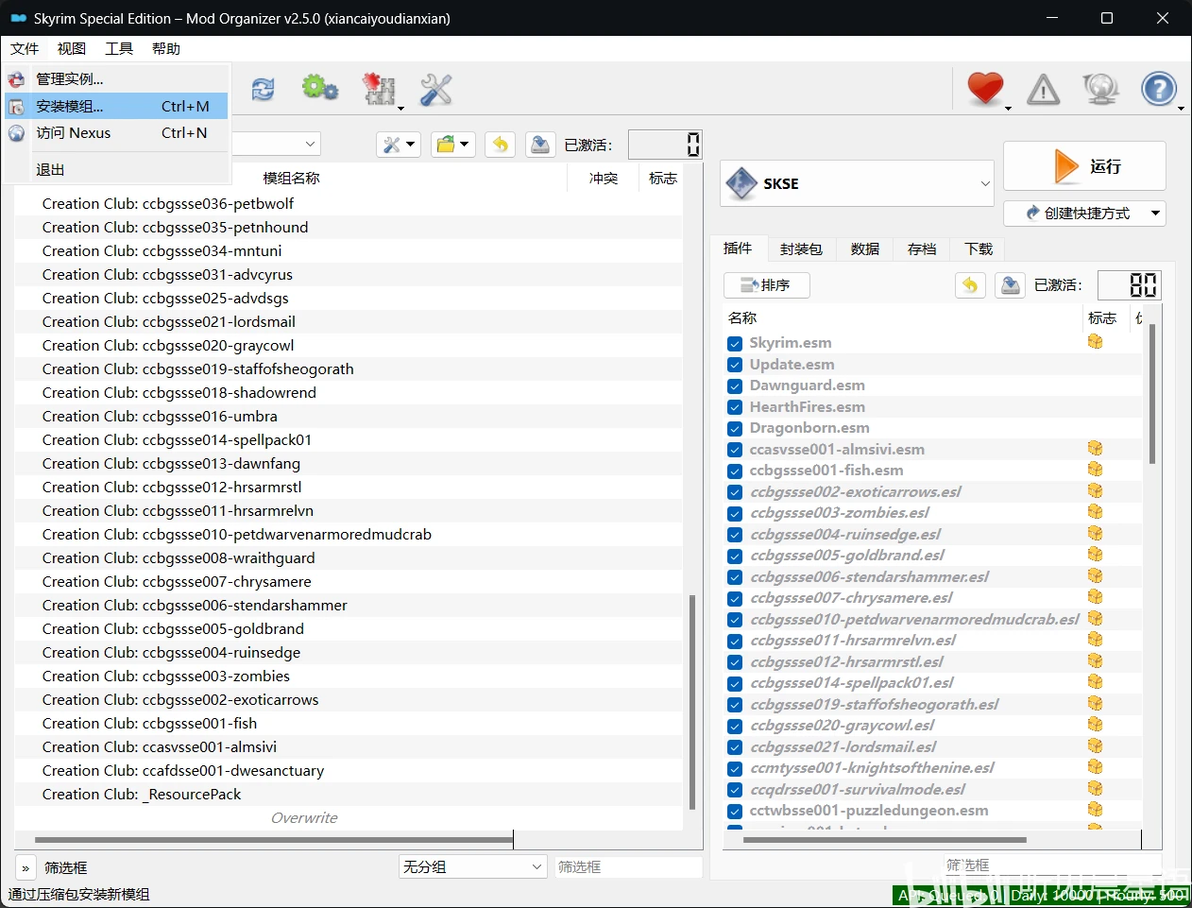
Task: Click the SKSE executable icon
Action: [x=741, y=183]
